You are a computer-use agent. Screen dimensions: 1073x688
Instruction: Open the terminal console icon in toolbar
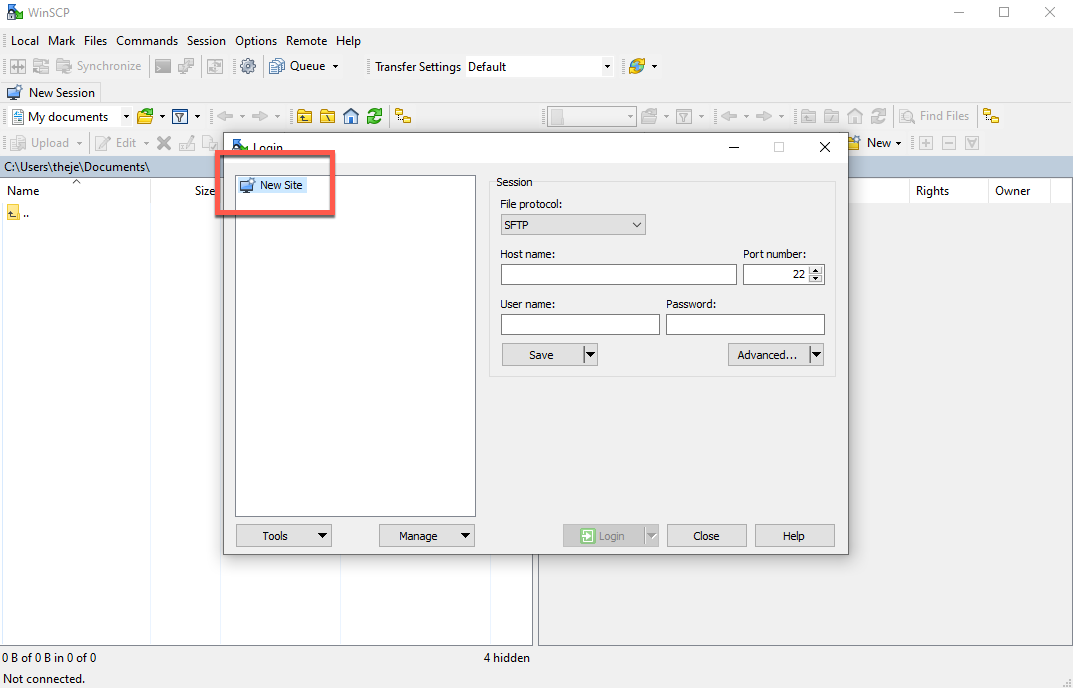(163, 66)
